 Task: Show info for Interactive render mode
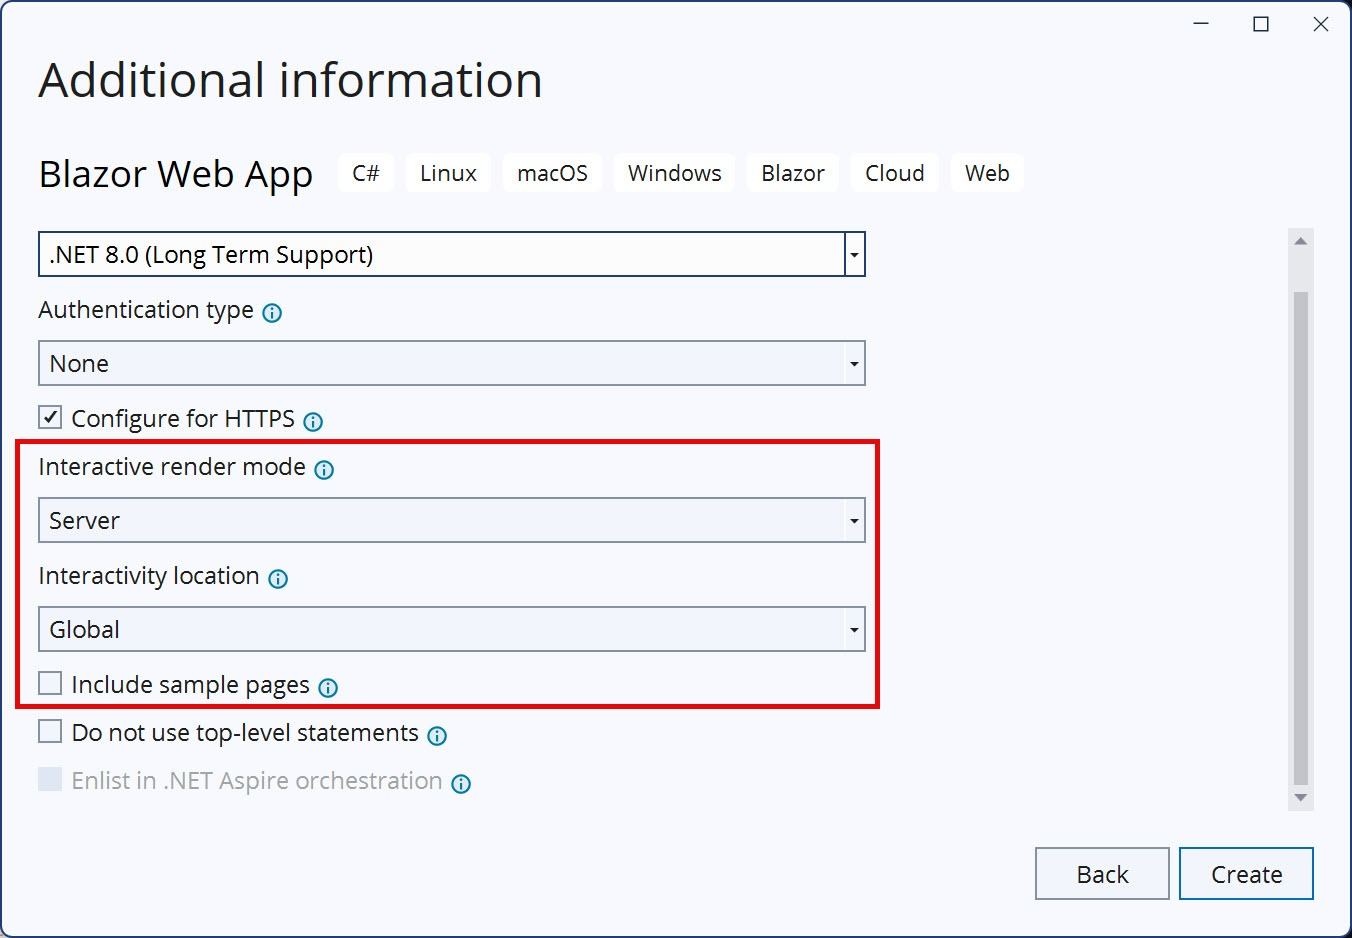coord(324,470)
